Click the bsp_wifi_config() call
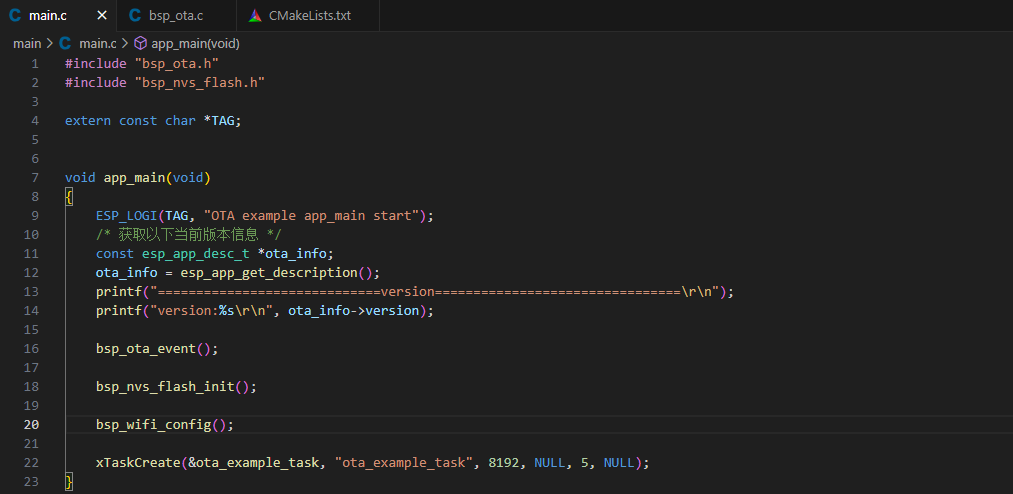The width and height of the screenshot is (1013, 494). pos(165,425)
